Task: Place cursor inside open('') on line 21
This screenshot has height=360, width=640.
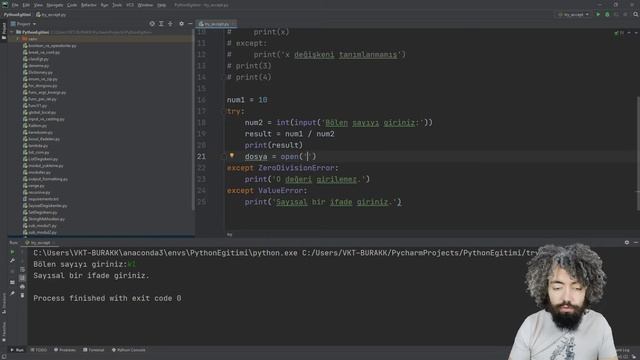Action: tap(308, 156)
